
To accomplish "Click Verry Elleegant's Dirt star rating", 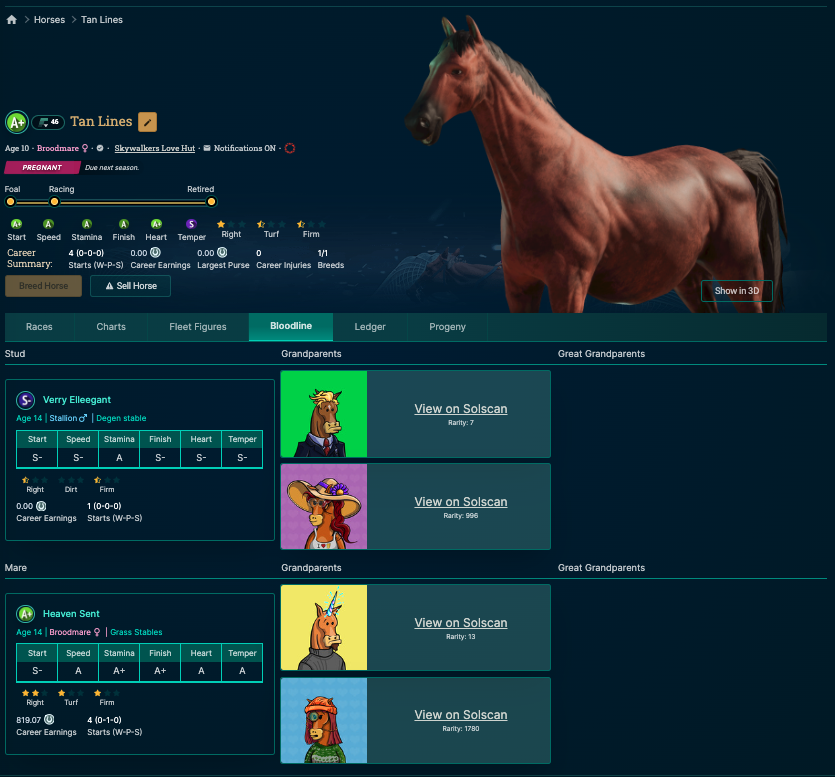I will click(71, 480).
